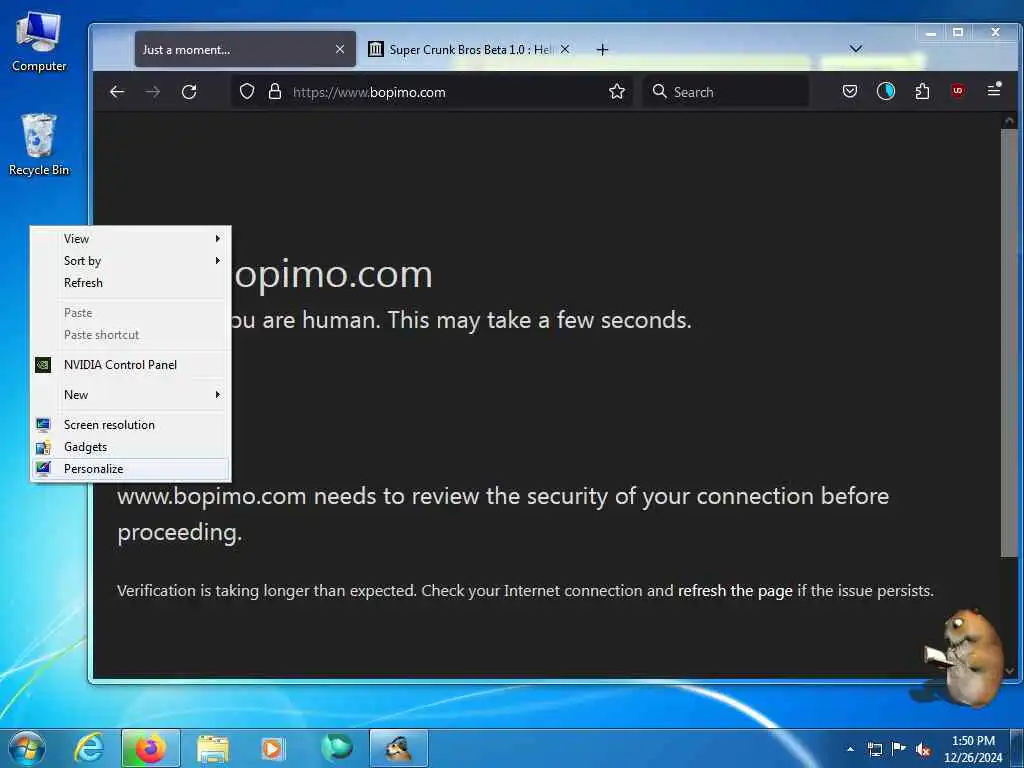Launch Internet Explorer from taskbar
Viewport: 1024px width, 768px height.
89,748
